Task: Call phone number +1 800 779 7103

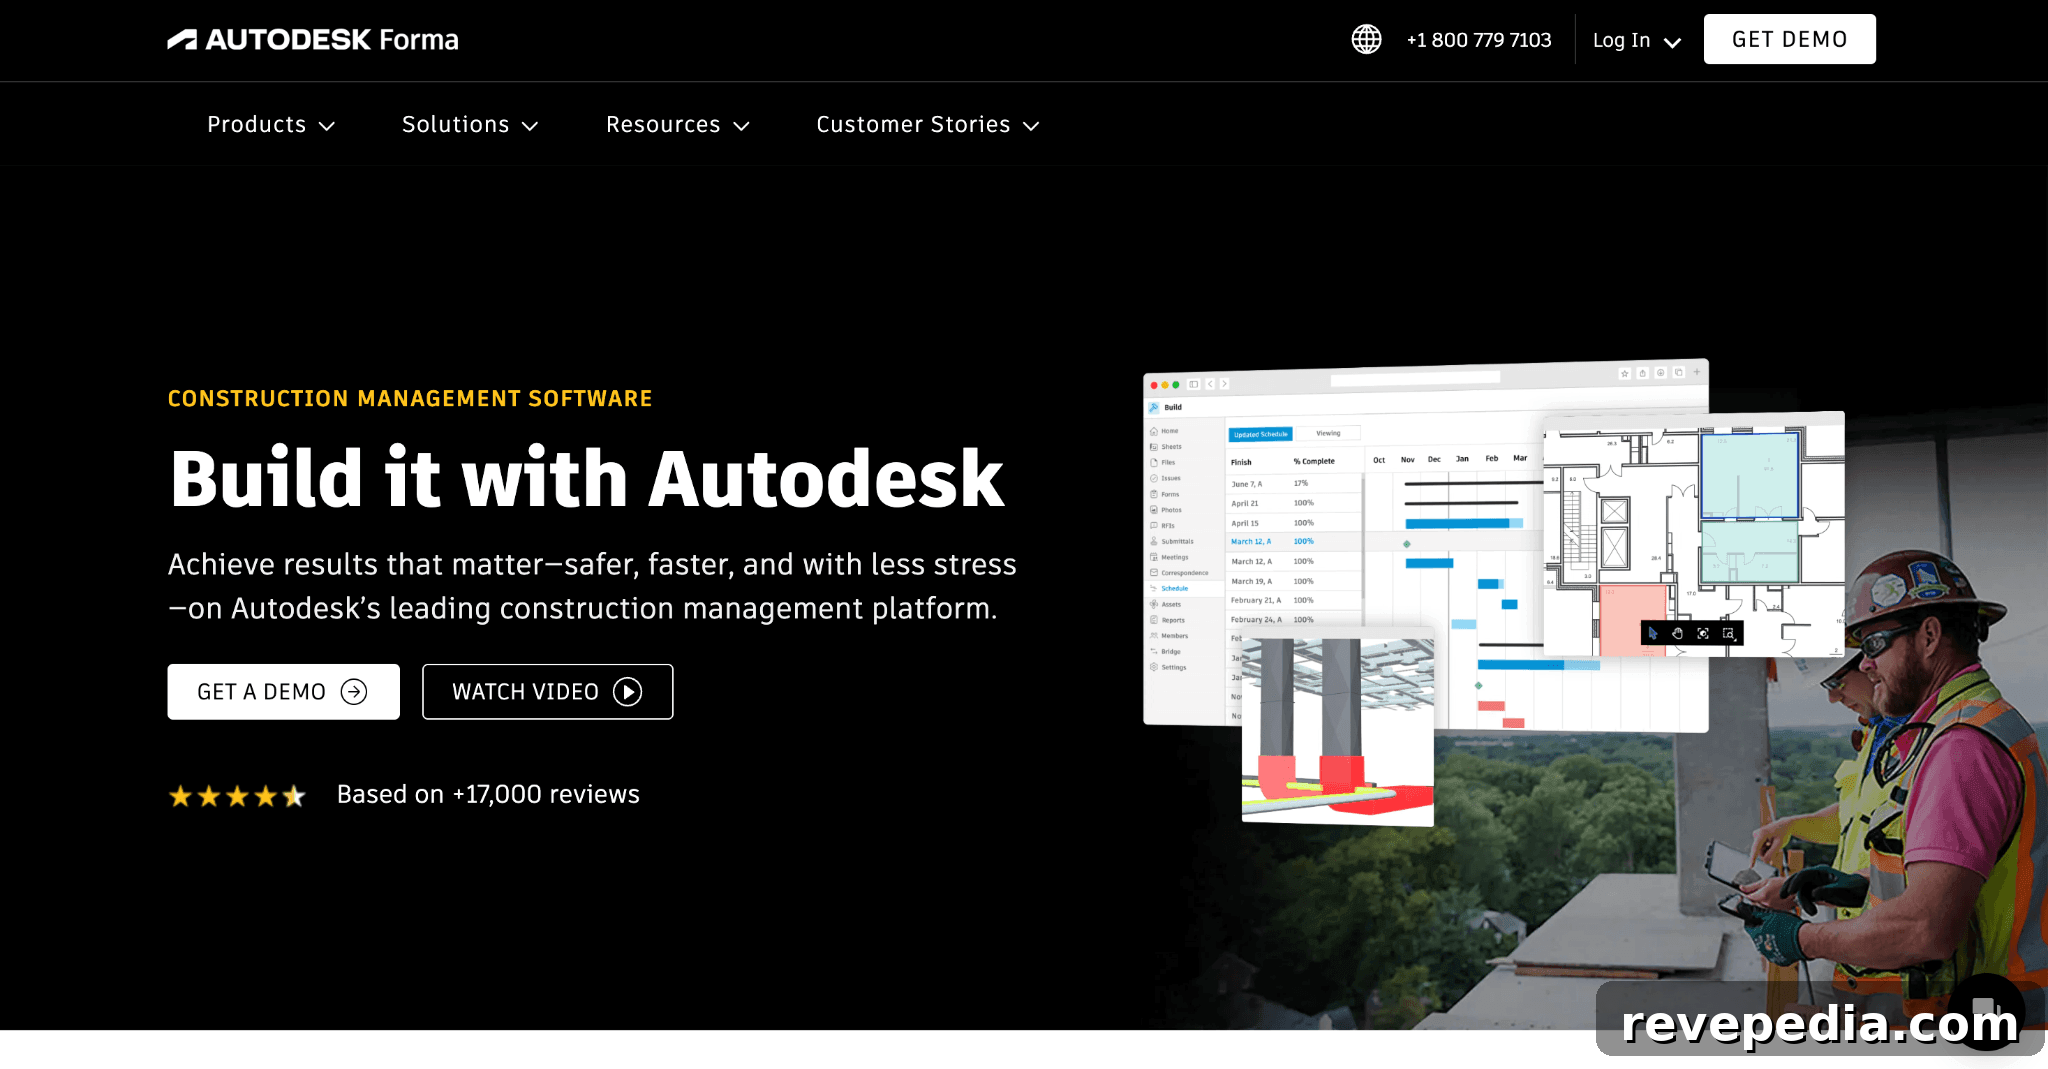Action: [x=1479, y=40]
